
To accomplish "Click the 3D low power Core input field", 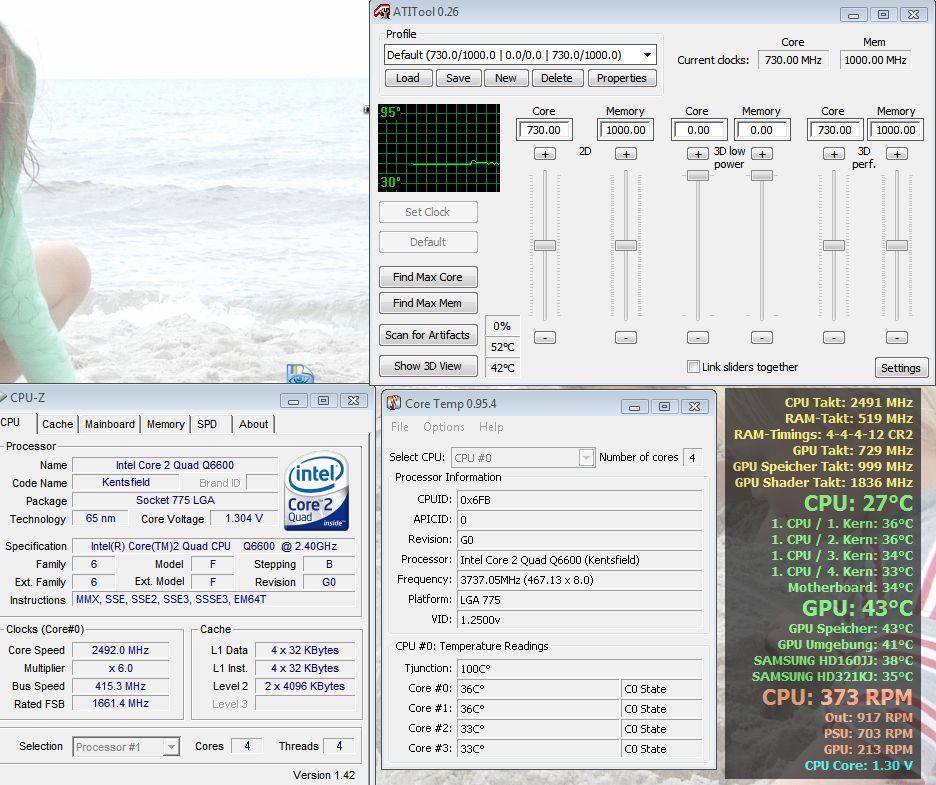I will tap(698, 130).
